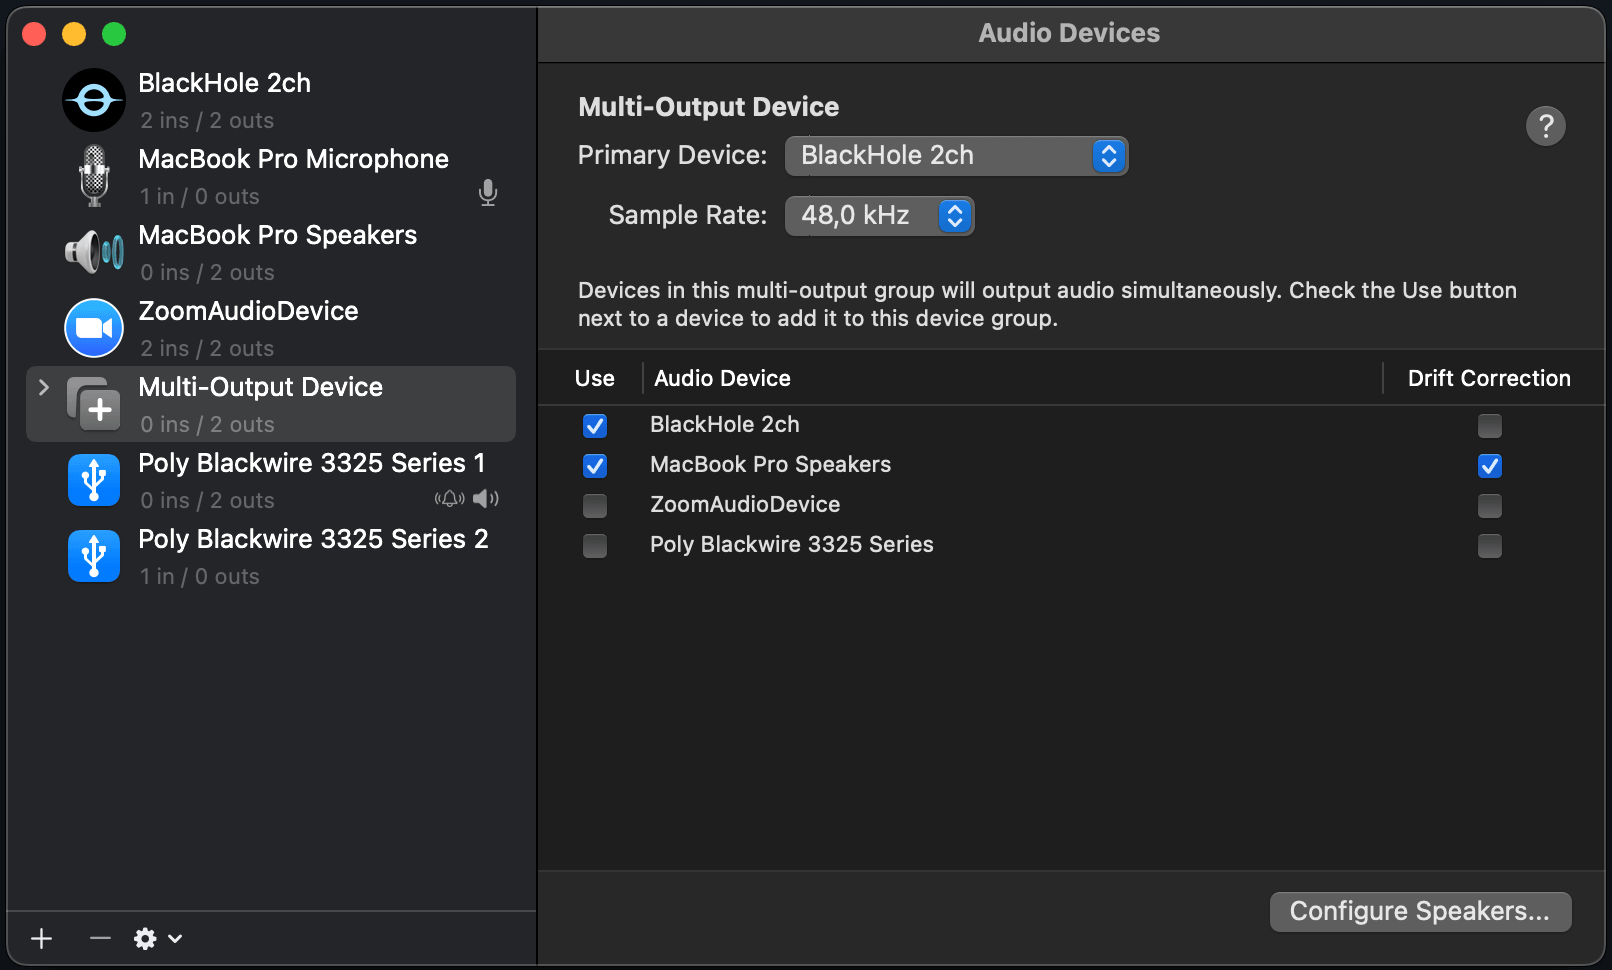This screenshot has height=970, width=1612.
Task: Disable Drift Correction for MacBook Pro Speakers
Action: pyautogui.click(x=1490, y=466)
